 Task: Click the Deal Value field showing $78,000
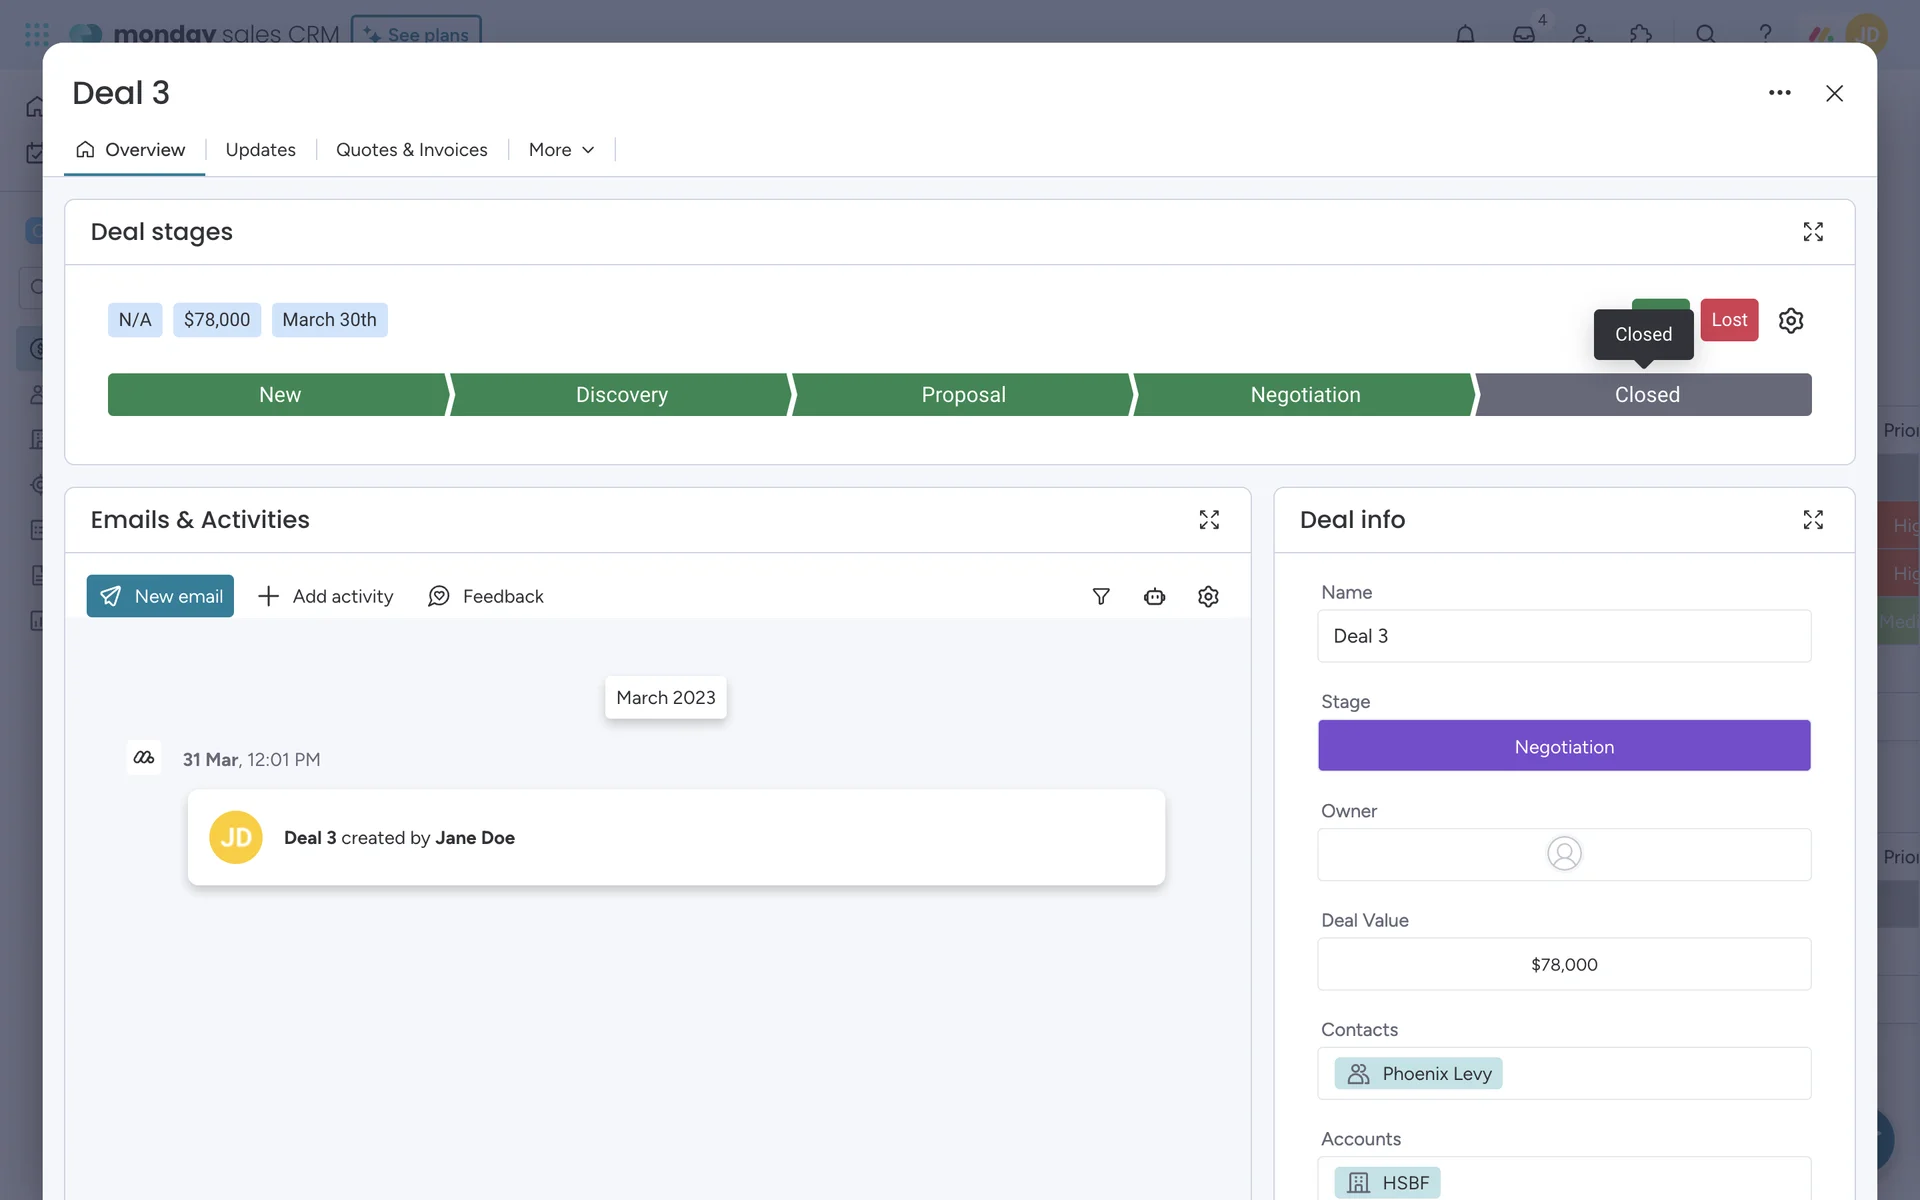click(x=1563, y=964)
